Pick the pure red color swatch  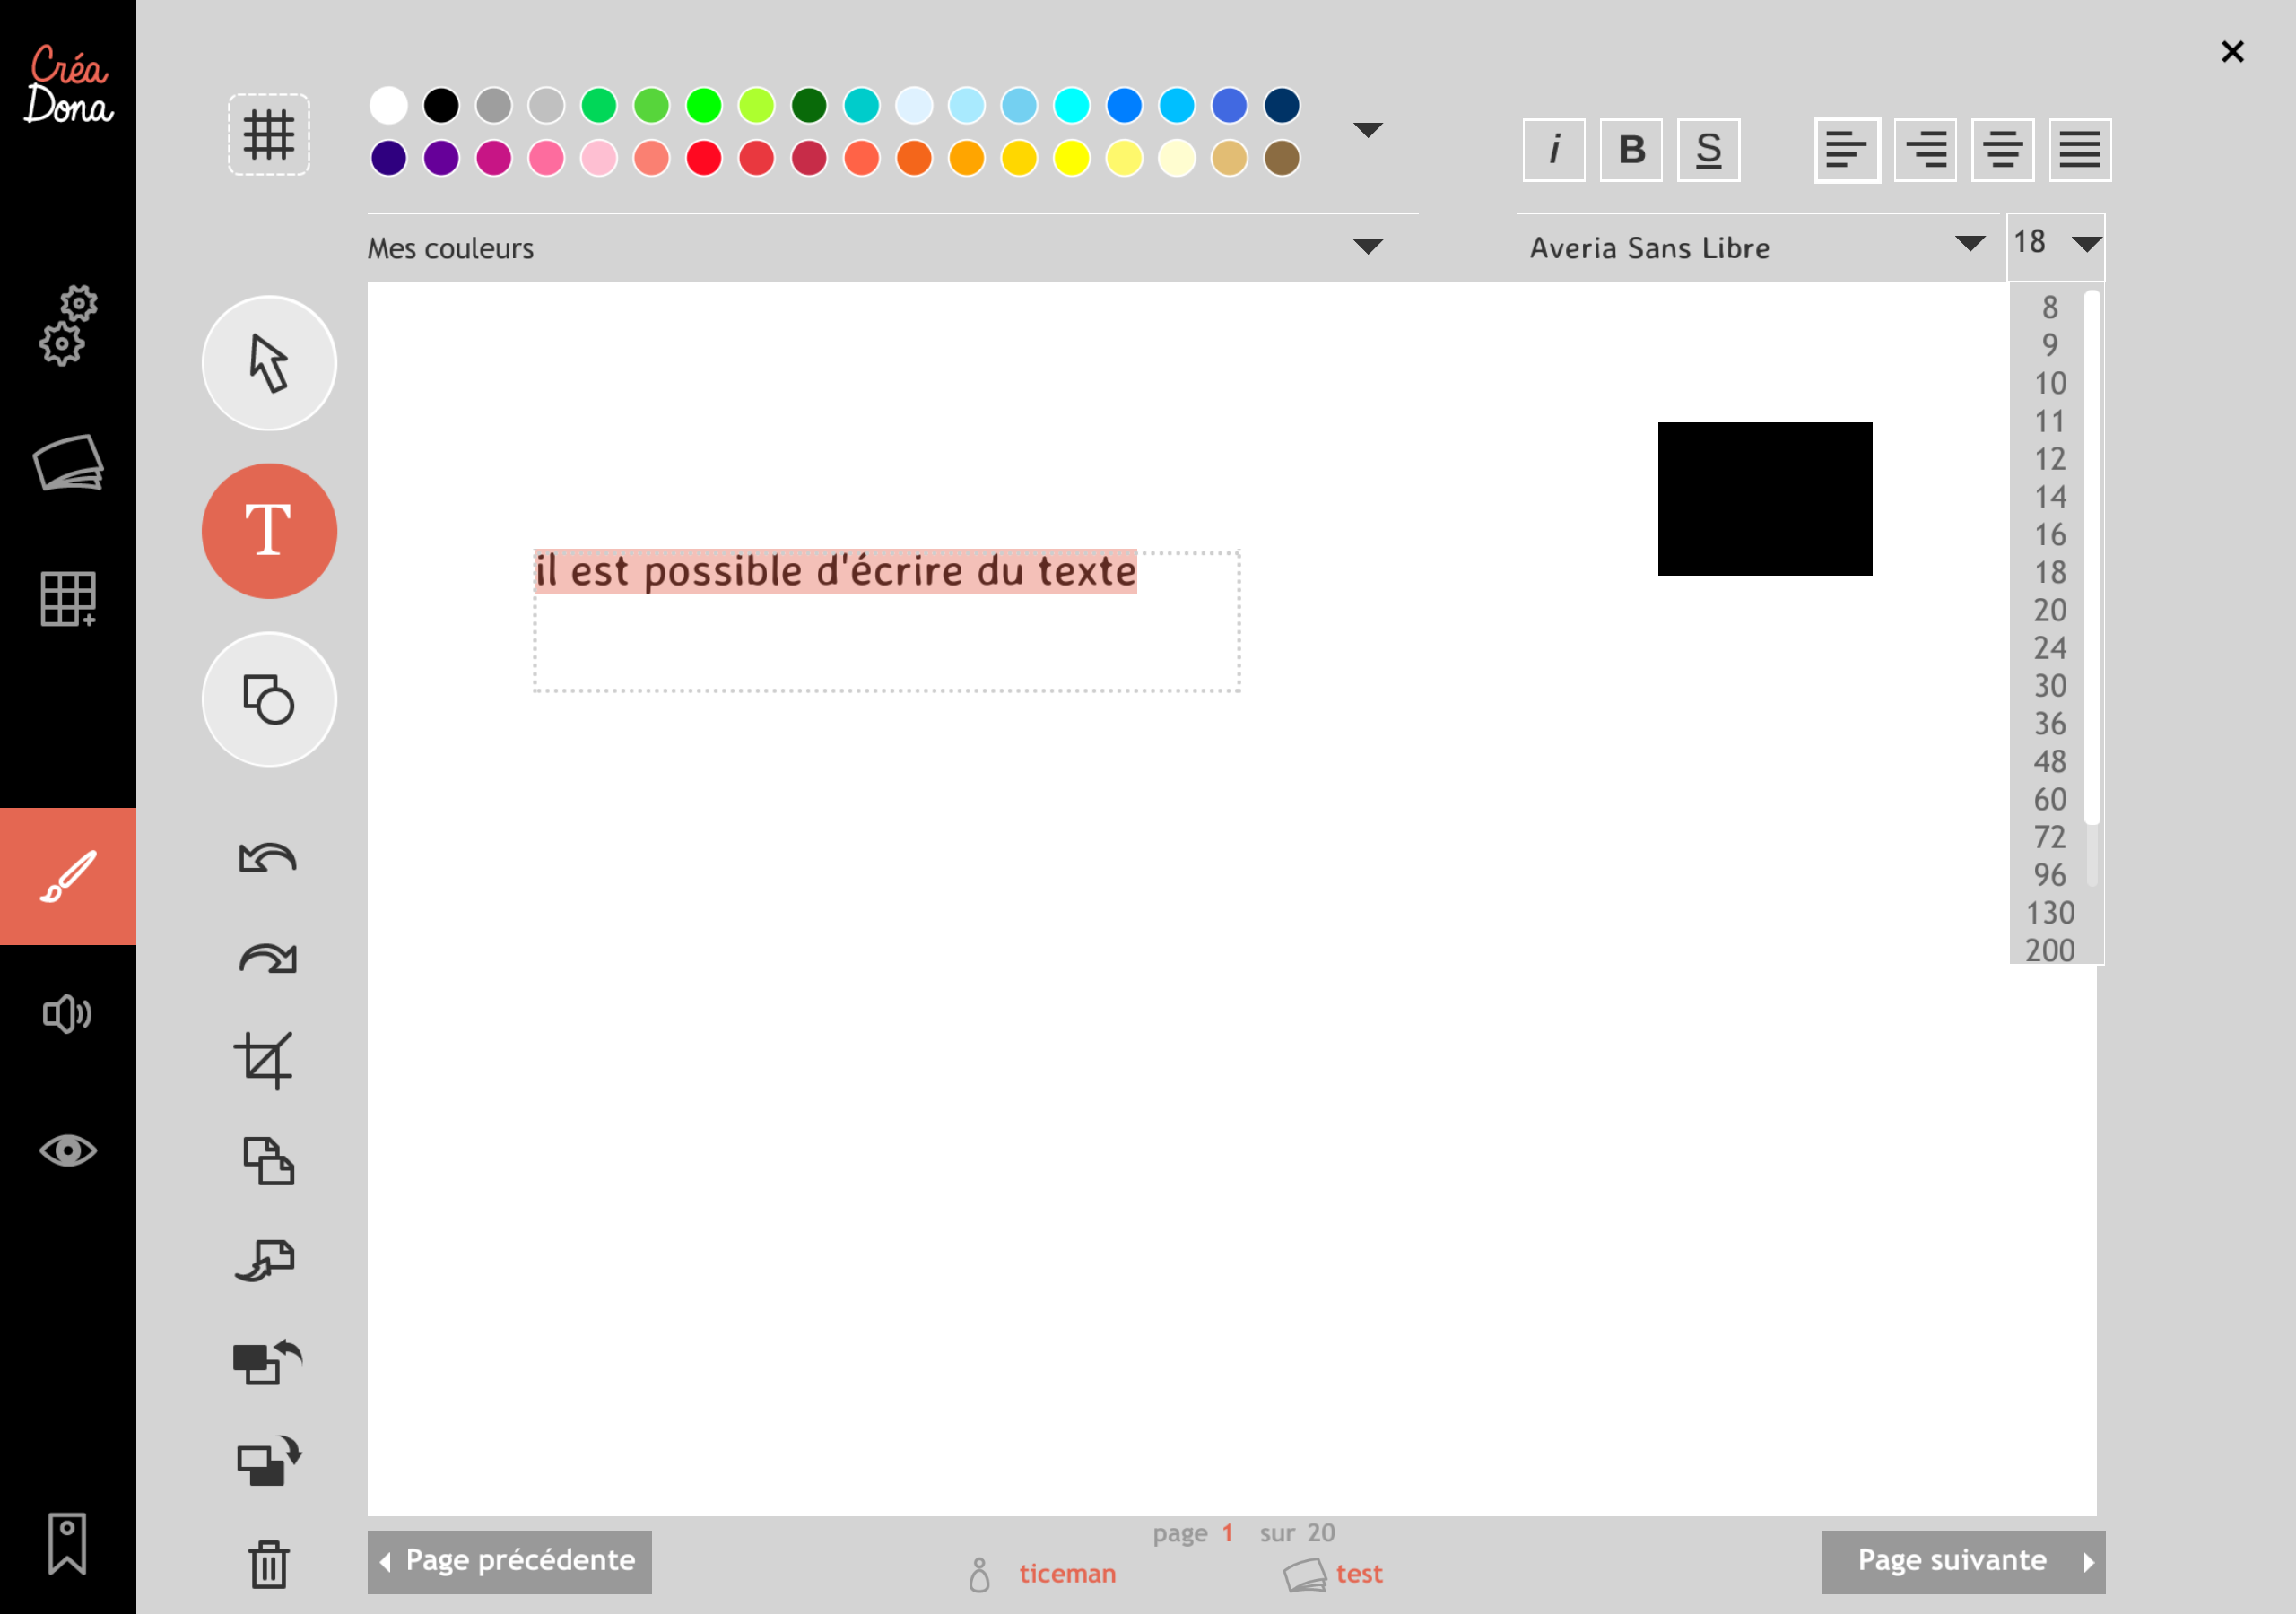coord(704,158)
